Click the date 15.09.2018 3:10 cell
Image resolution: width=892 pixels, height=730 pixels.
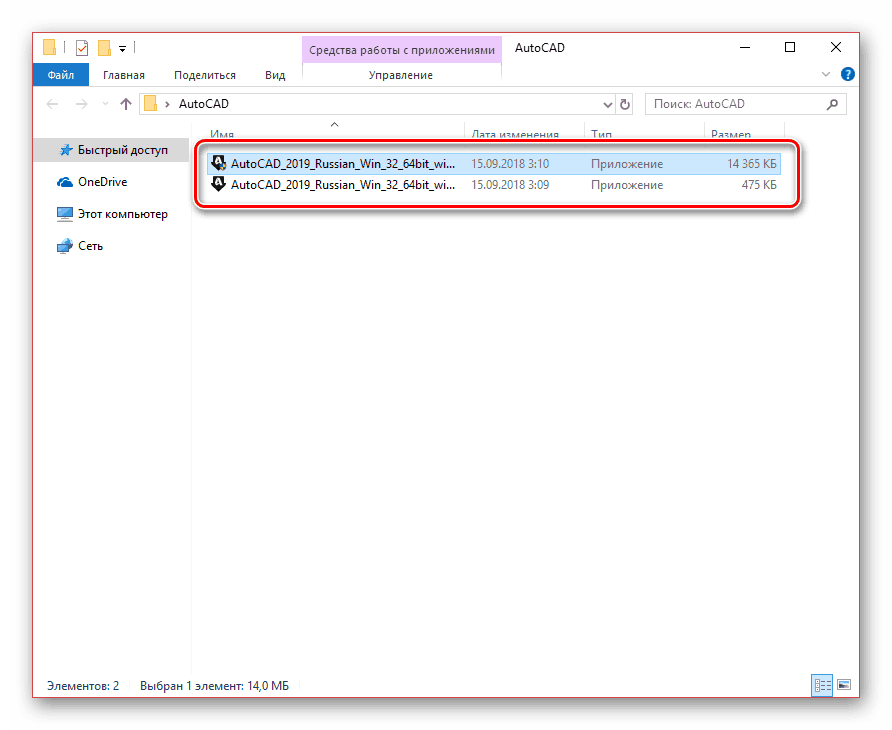[510, 164]
